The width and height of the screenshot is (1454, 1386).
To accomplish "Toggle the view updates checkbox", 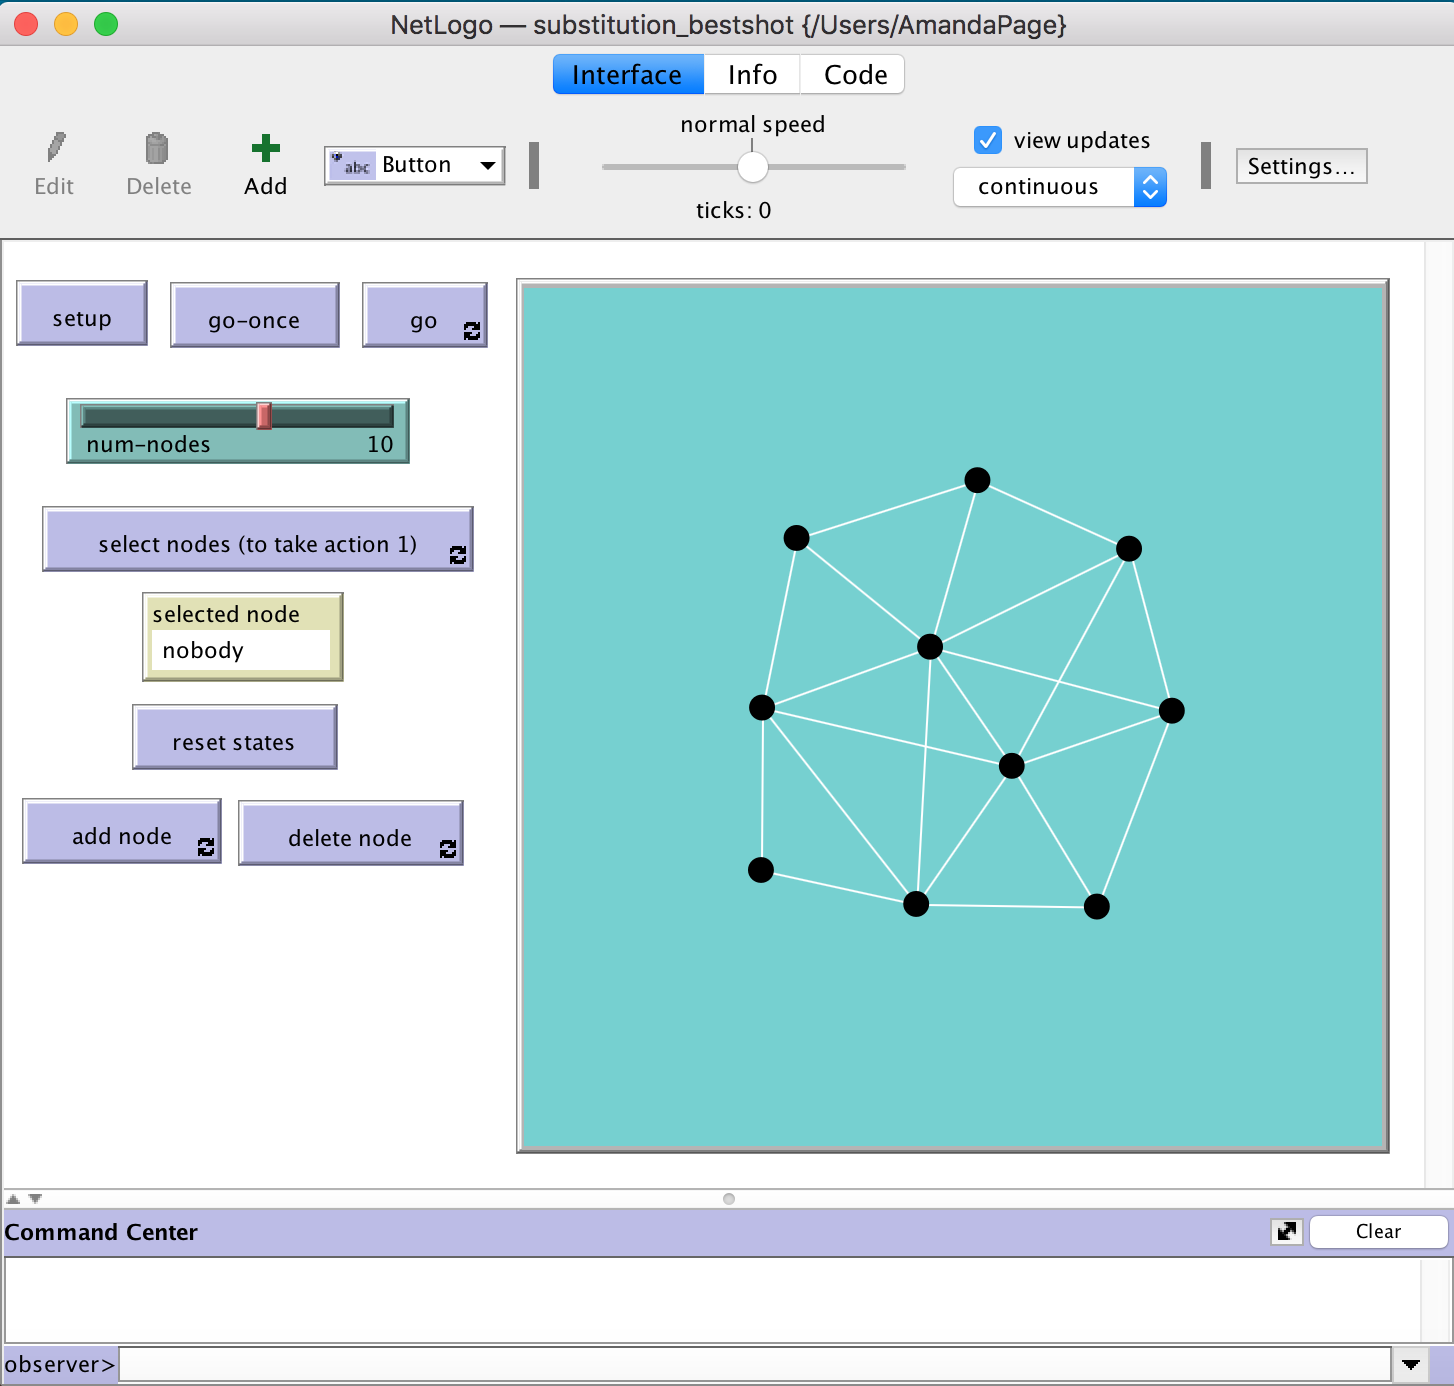I will click(988, 140).
